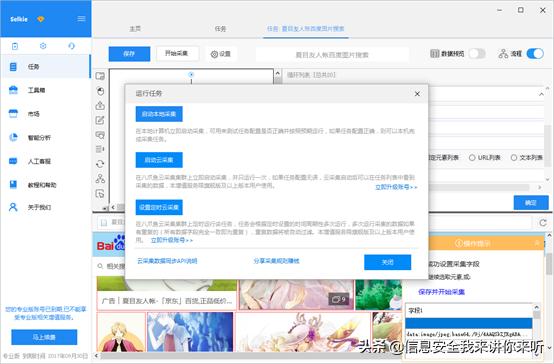Click the blue 保存 save button
This screenshot has width=554, height=364.
tap(129, 54)
